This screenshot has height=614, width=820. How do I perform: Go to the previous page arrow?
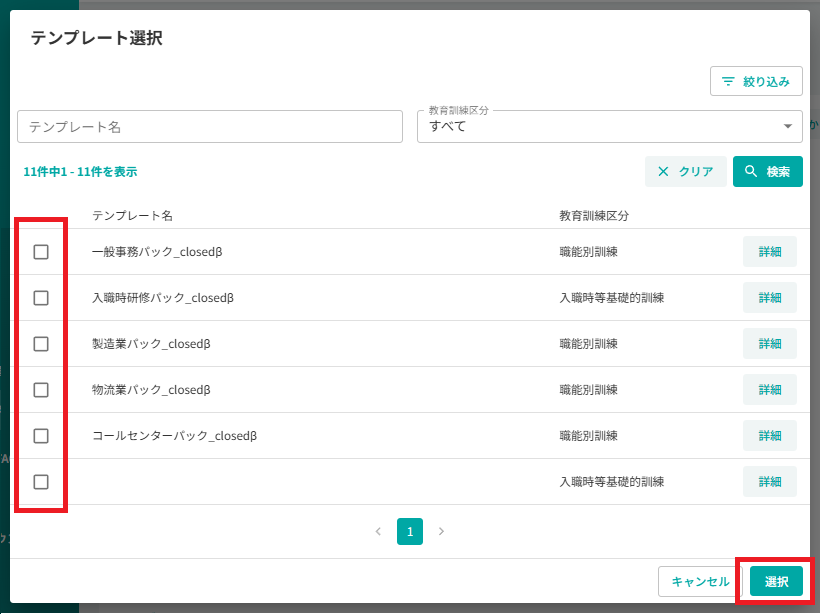tap(378, 531)
